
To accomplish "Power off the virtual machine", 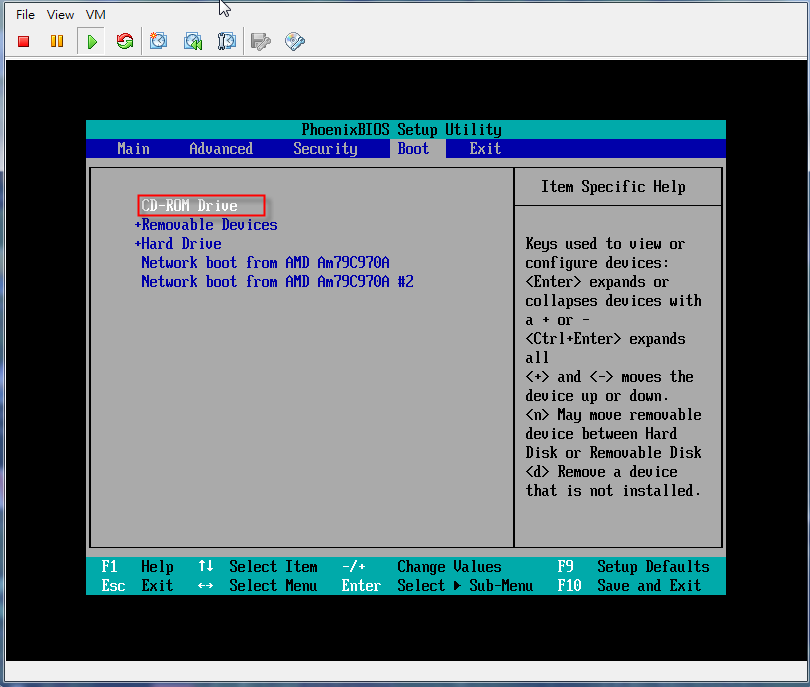I will [22, 41].
